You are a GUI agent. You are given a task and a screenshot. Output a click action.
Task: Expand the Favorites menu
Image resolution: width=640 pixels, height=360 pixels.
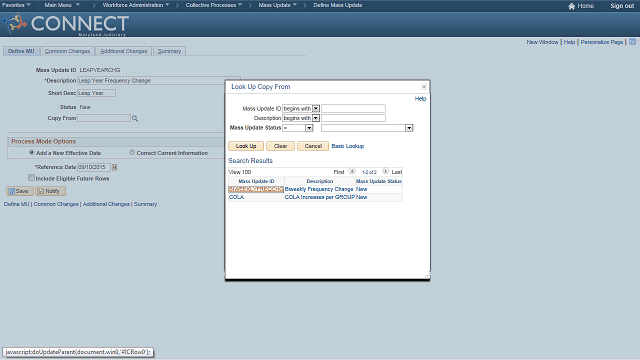point(16,5)
